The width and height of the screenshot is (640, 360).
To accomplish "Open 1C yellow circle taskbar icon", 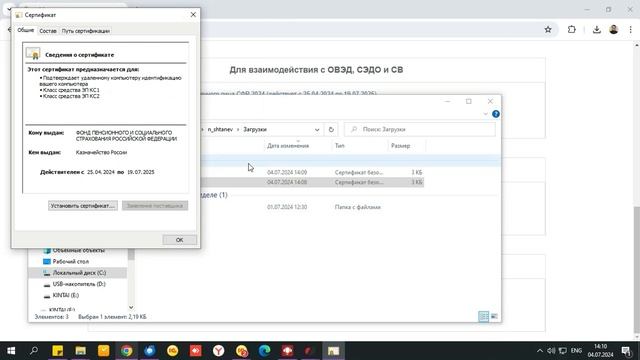I will [x=173, y=351].
